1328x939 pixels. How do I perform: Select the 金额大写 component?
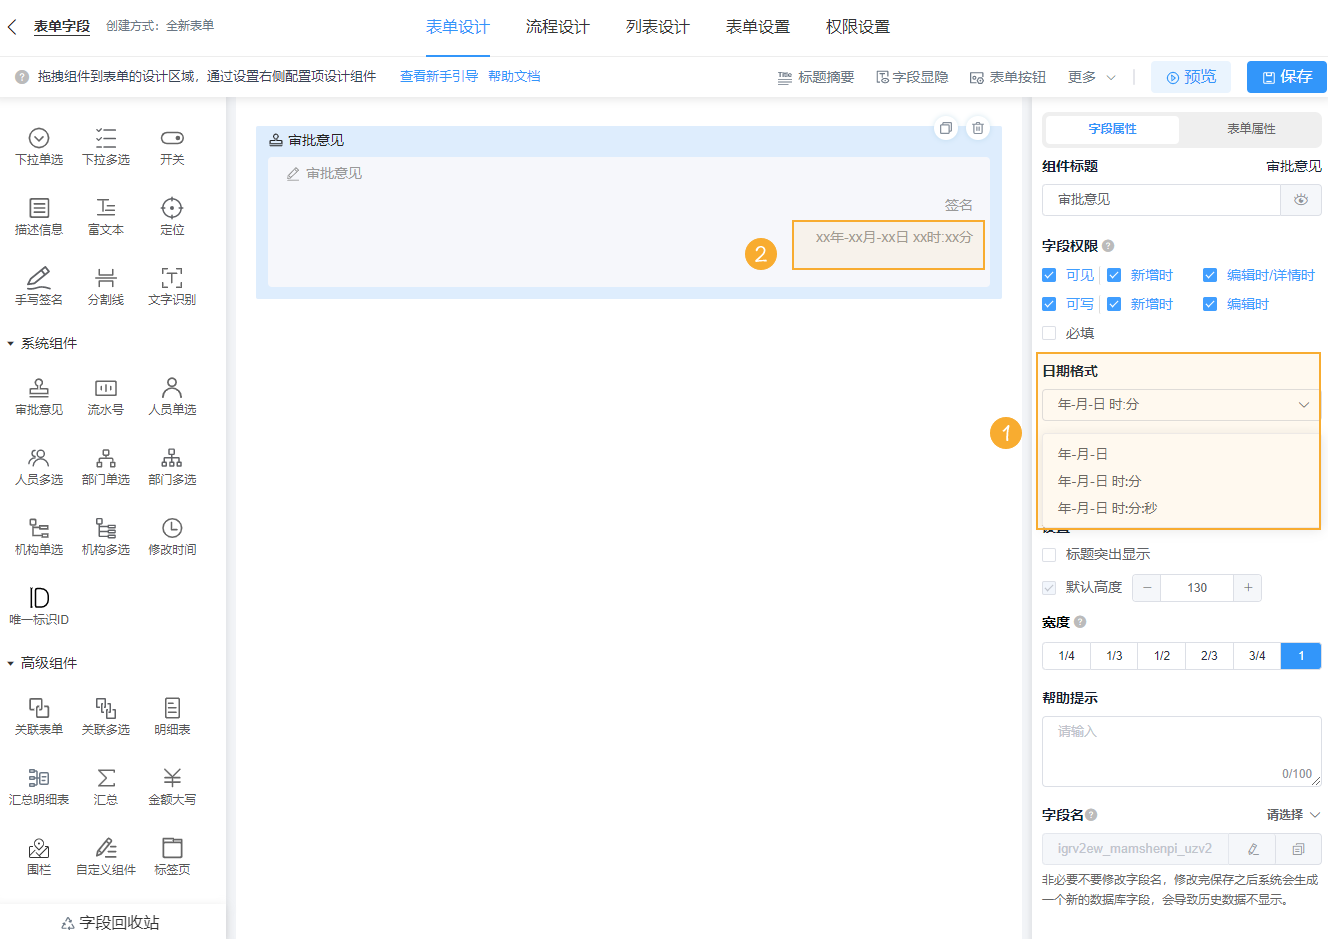171,785
